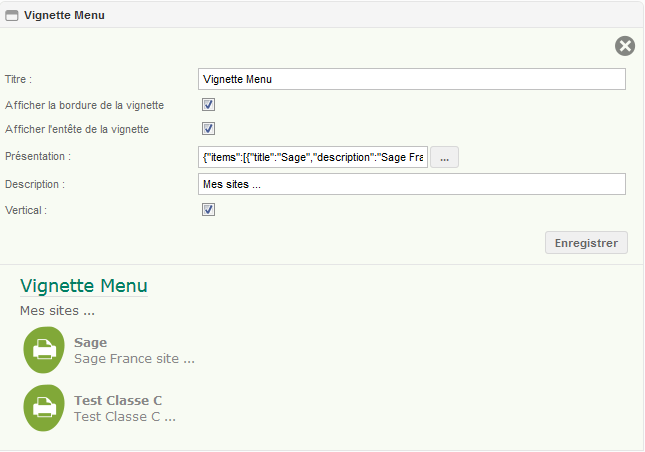
Task: Open the Test Classe C menu title
Action: click(x=118, y=401)
